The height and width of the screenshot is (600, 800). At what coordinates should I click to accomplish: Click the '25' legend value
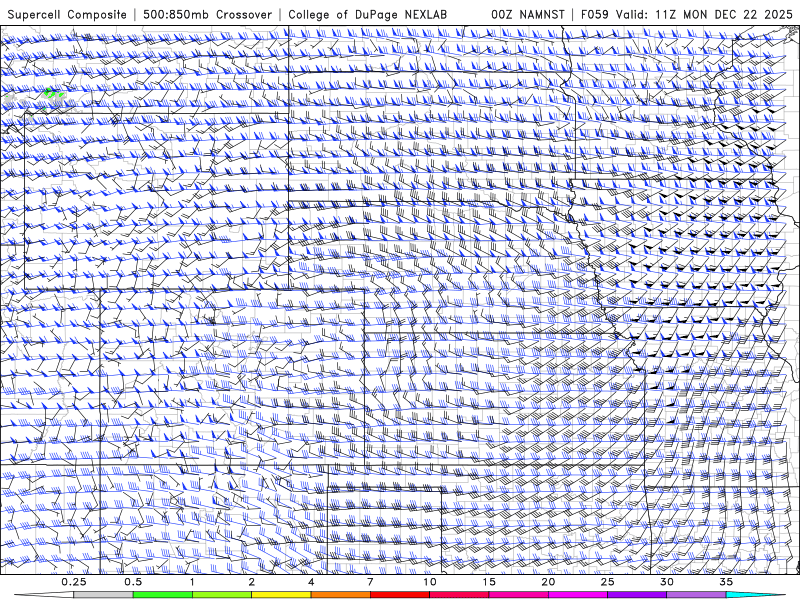(x=607, y=582)
